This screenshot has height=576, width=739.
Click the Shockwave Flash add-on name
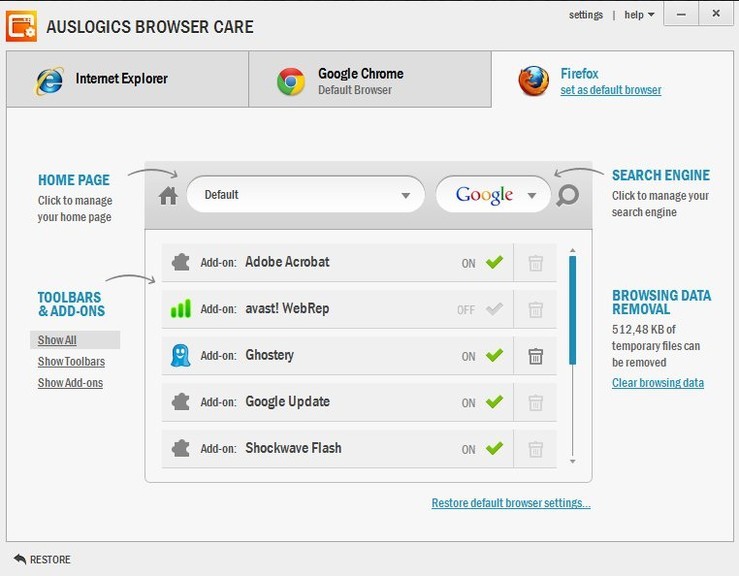pos(293,448)
